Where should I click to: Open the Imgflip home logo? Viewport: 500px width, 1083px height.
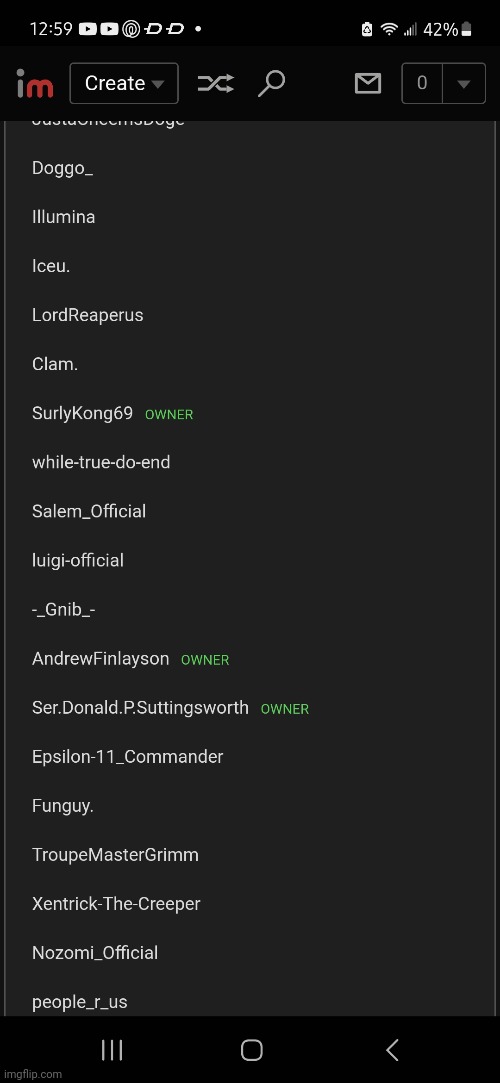pos(35,84)
